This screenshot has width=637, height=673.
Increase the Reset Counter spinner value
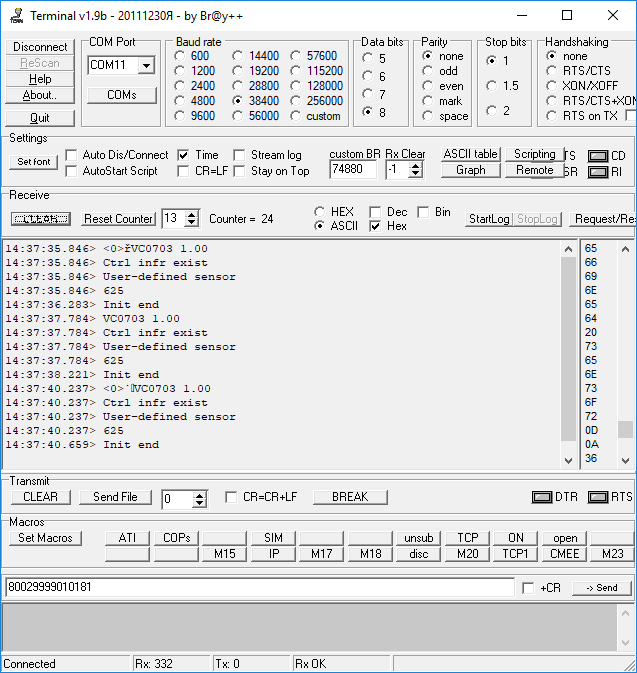point(192,214)
